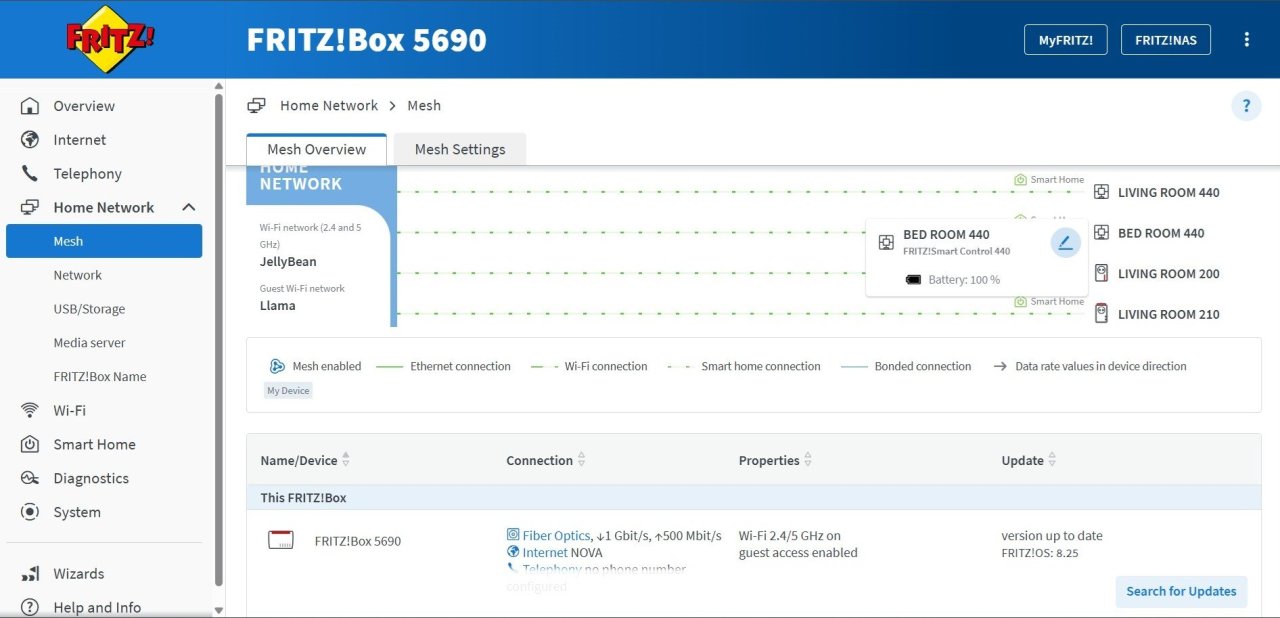Click LIVING ROOM 210 device label
This screenshot has width=1280, height=618.
[x=1169, y=314]
